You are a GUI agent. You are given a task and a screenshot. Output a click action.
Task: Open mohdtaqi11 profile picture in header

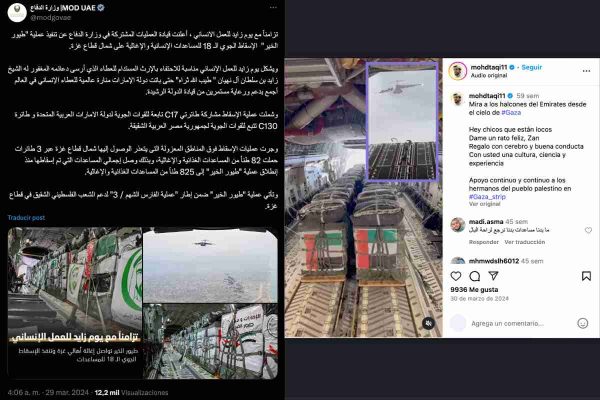click(458, 71)
